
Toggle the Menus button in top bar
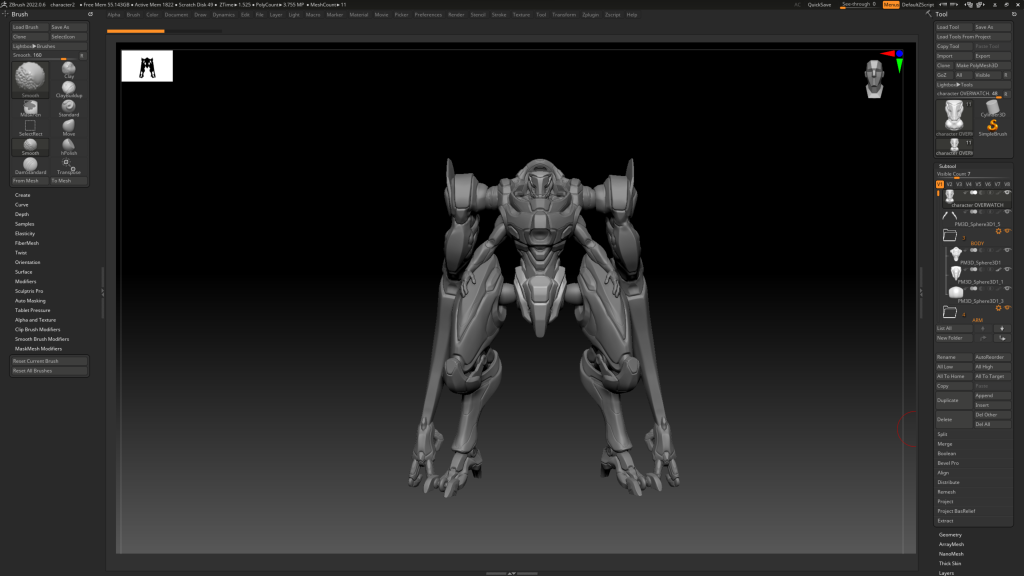(x=891, y=5)
